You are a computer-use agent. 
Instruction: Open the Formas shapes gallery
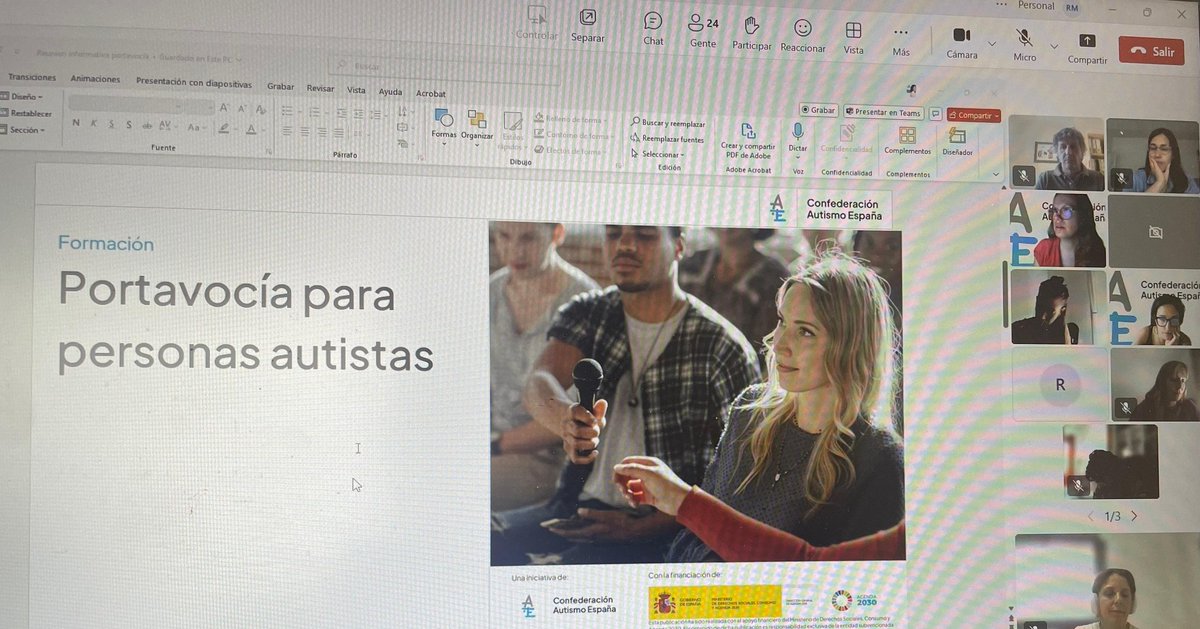click(x=443, y=126)
